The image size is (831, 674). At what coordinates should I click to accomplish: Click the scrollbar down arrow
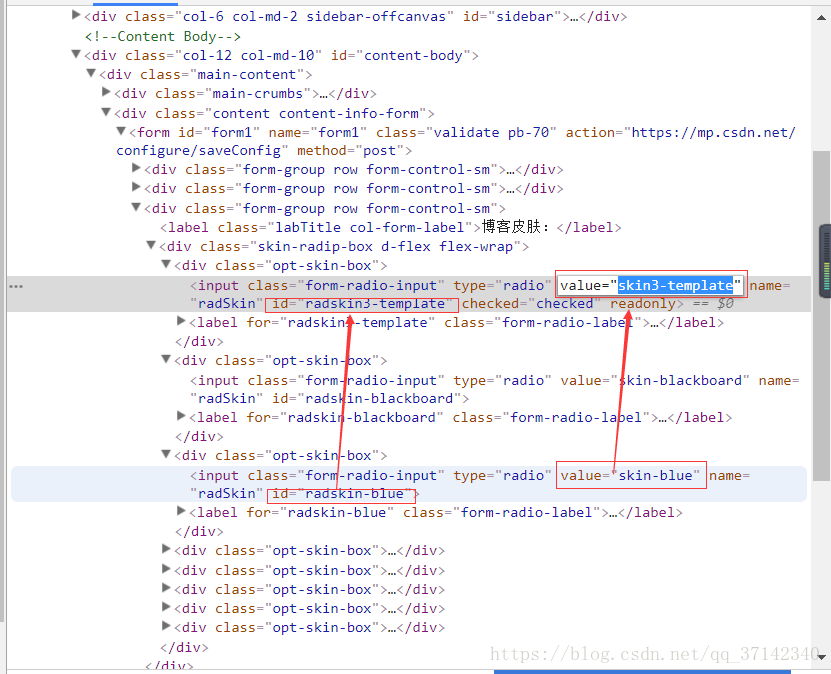(x=821, y=658)
